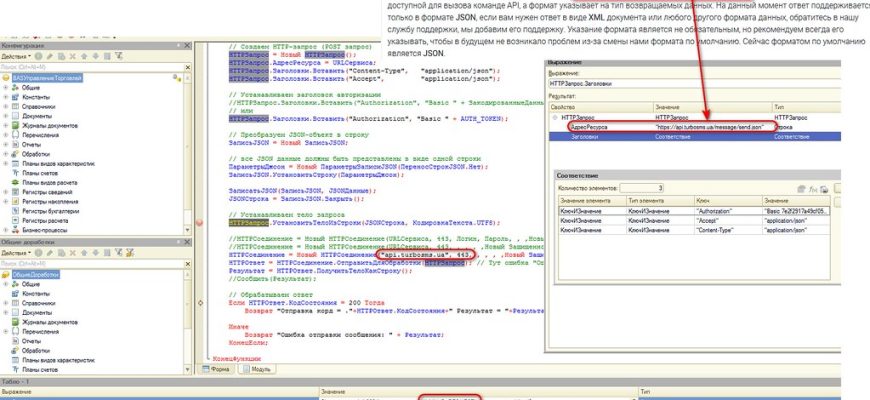Close the Конфигурация panel

[x=188, y=45]
